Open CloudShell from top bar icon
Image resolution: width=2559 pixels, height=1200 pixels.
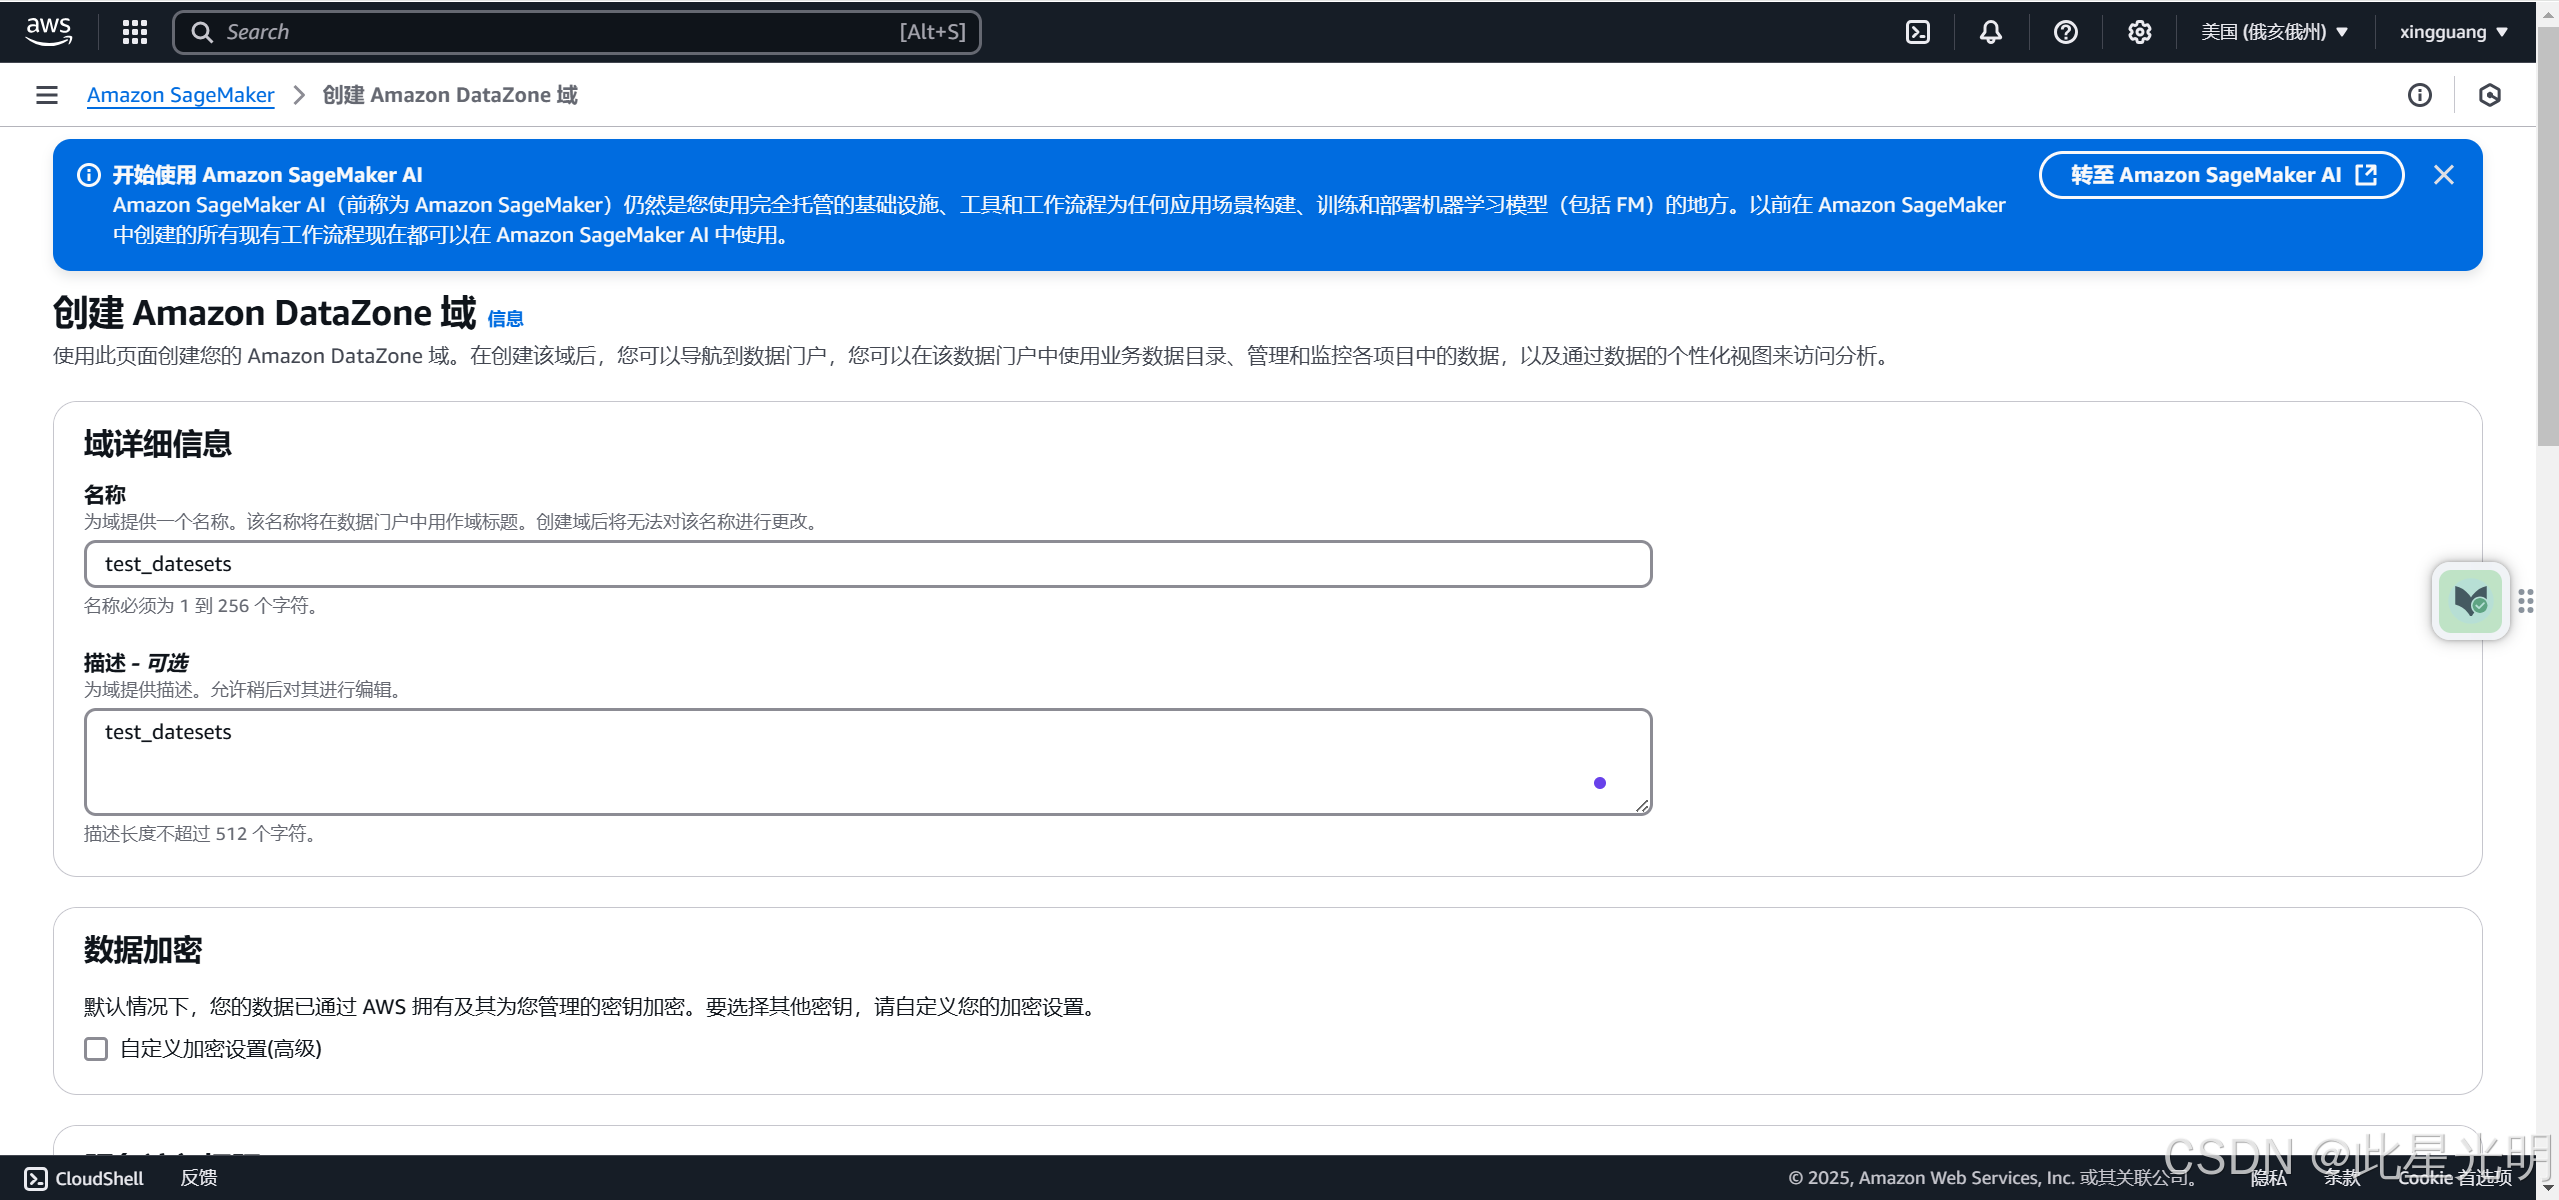[x=1917, y=32]
